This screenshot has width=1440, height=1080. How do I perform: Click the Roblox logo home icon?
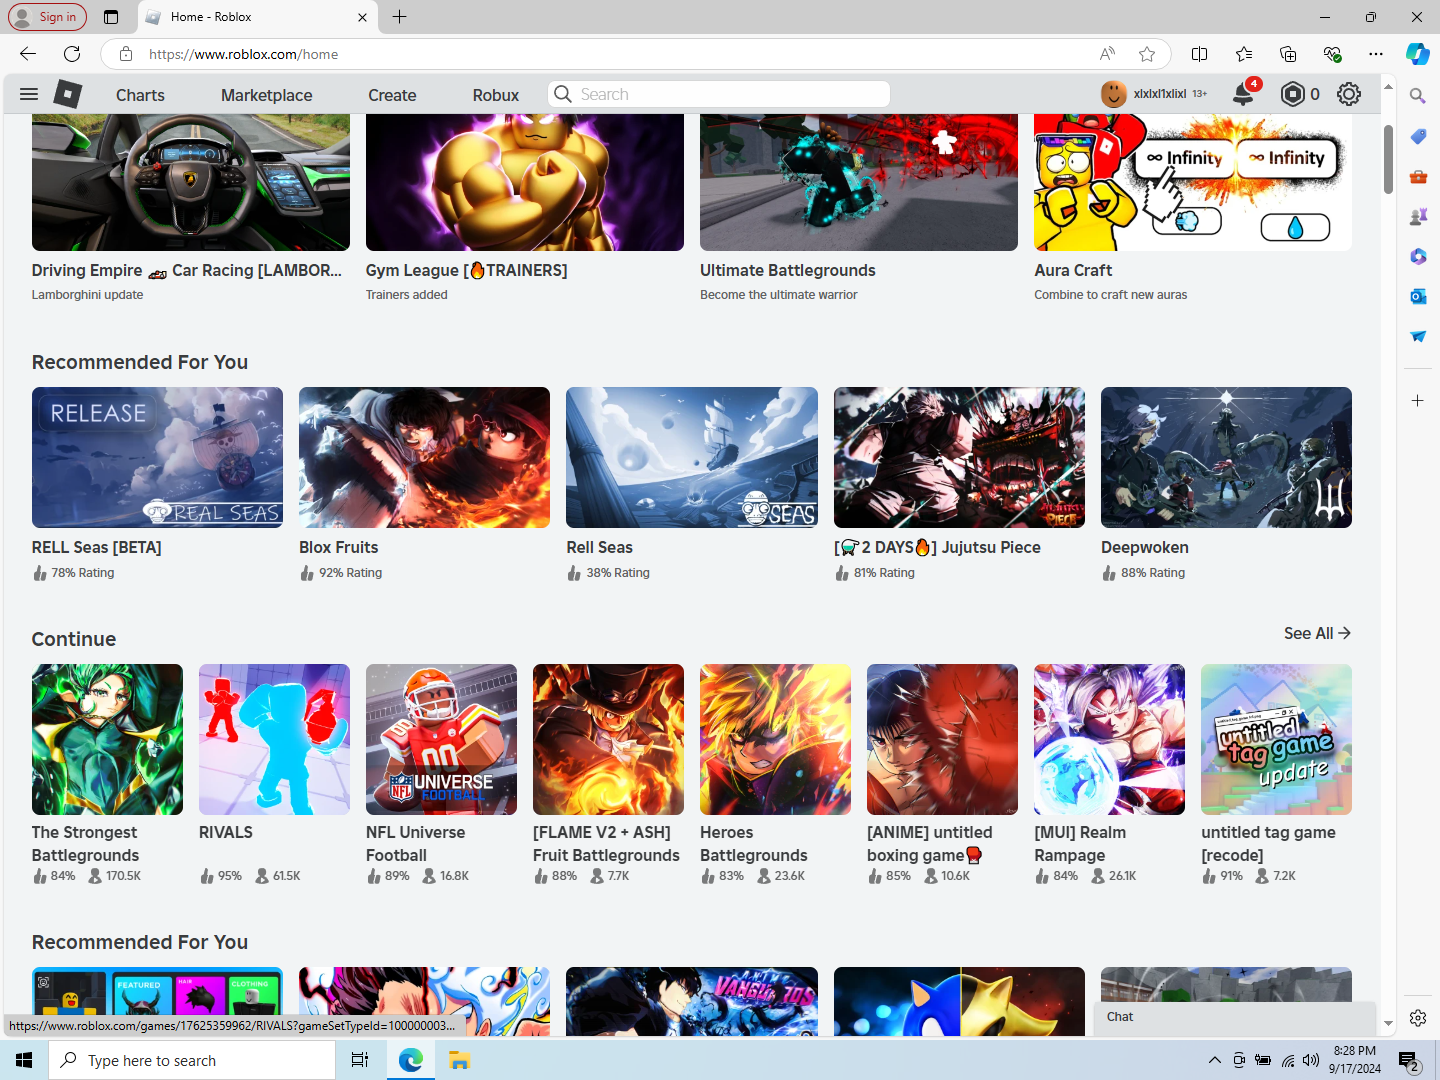[x=67, y=94]
